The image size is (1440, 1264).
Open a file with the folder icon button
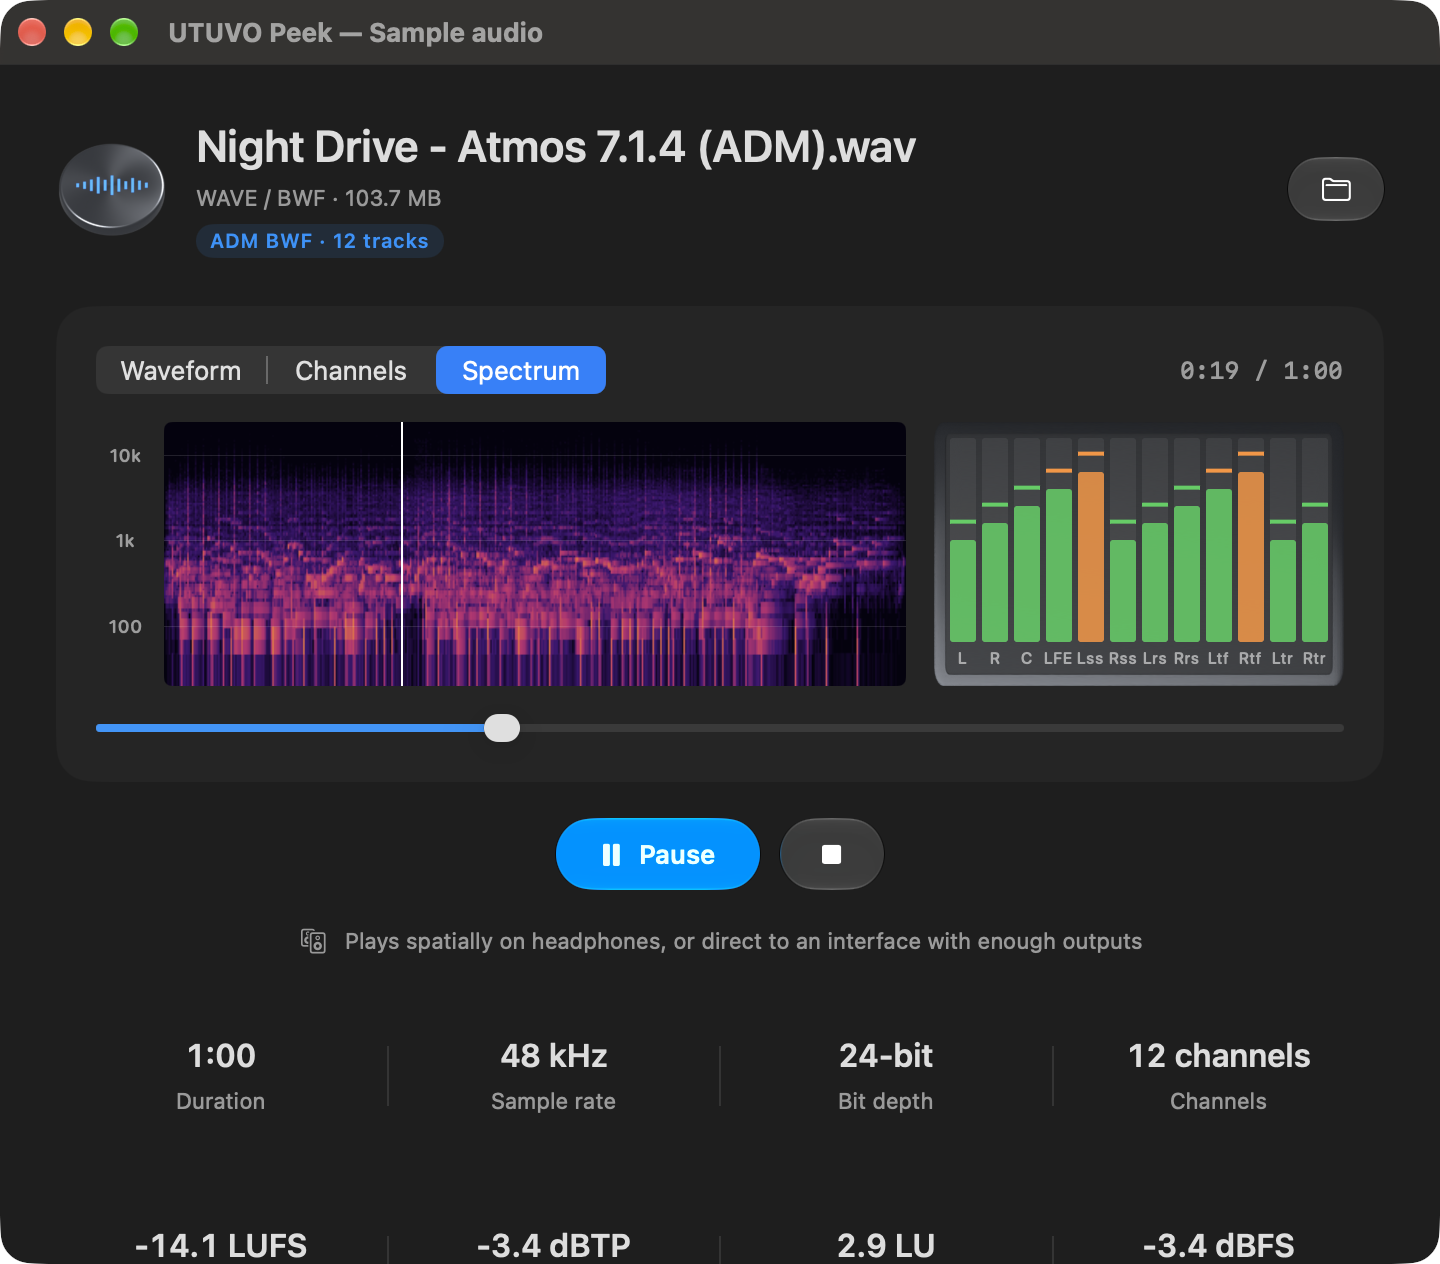[1336, 189]
